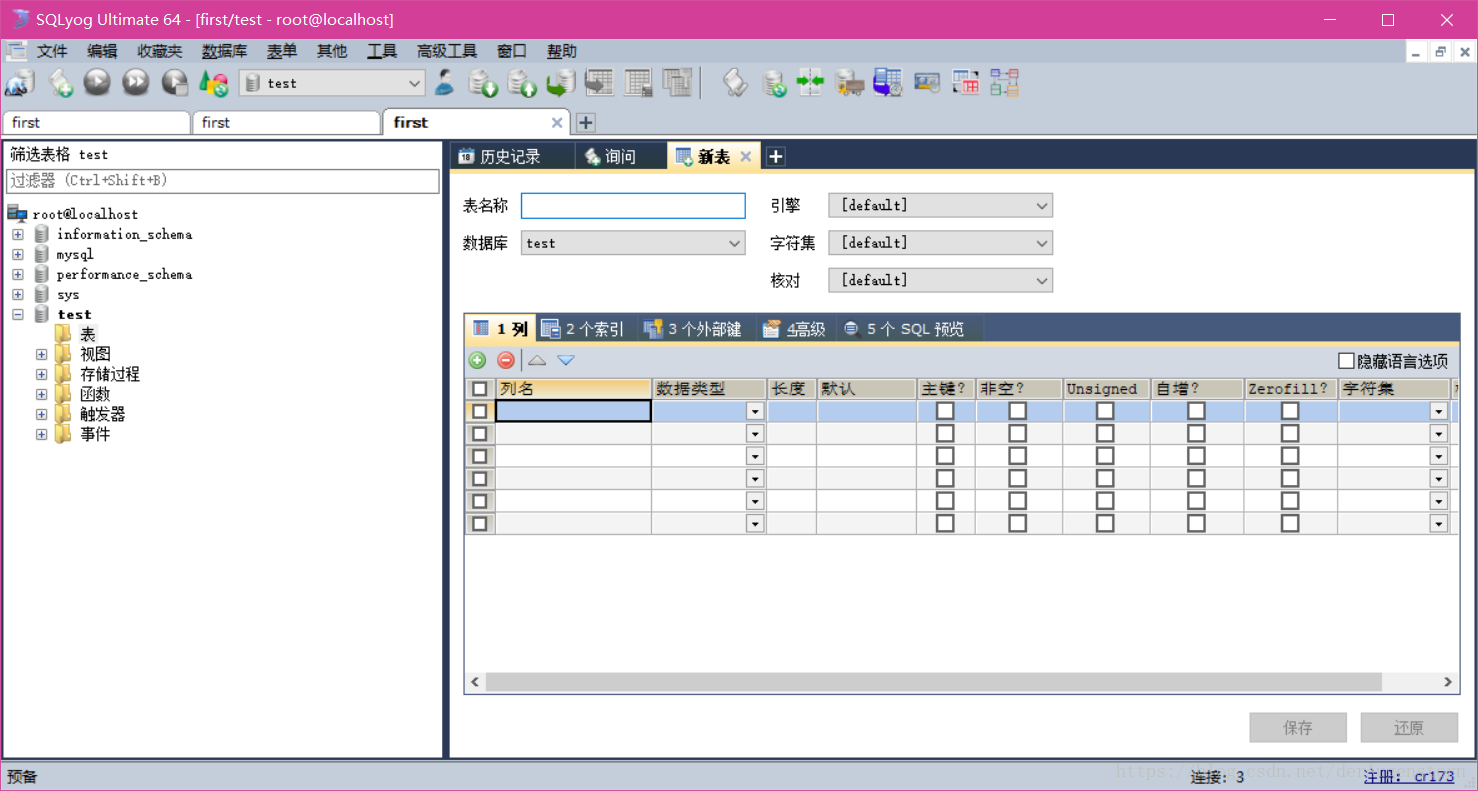Click the paper scroll icon without plus badge
The image size is (1478, 791).
coord(735,83)
